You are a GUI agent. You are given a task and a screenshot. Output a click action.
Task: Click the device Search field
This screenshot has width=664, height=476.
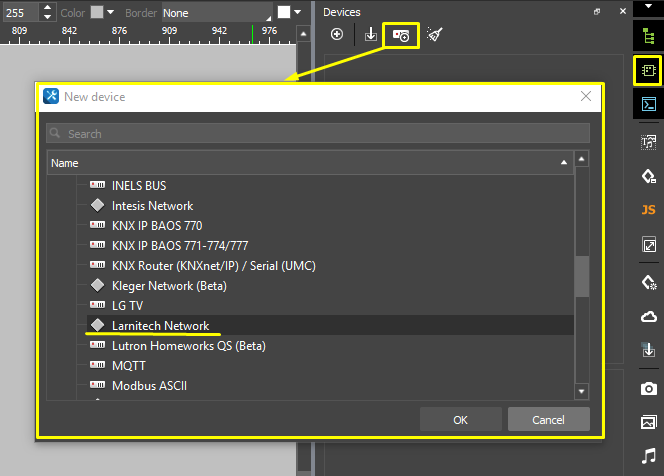pyautogui.click(x=318, y=133)
